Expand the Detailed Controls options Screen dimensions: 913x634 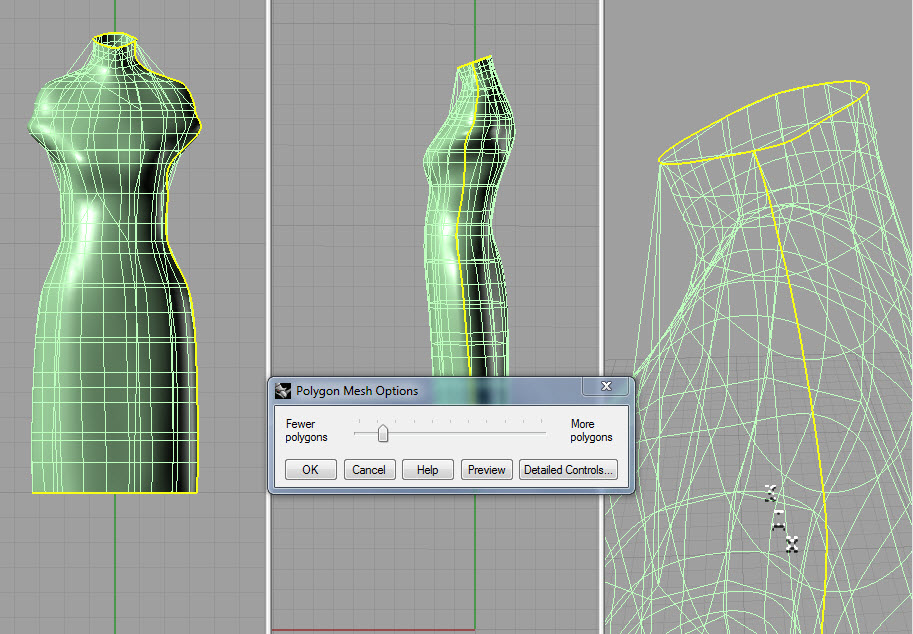click(568, 469)
